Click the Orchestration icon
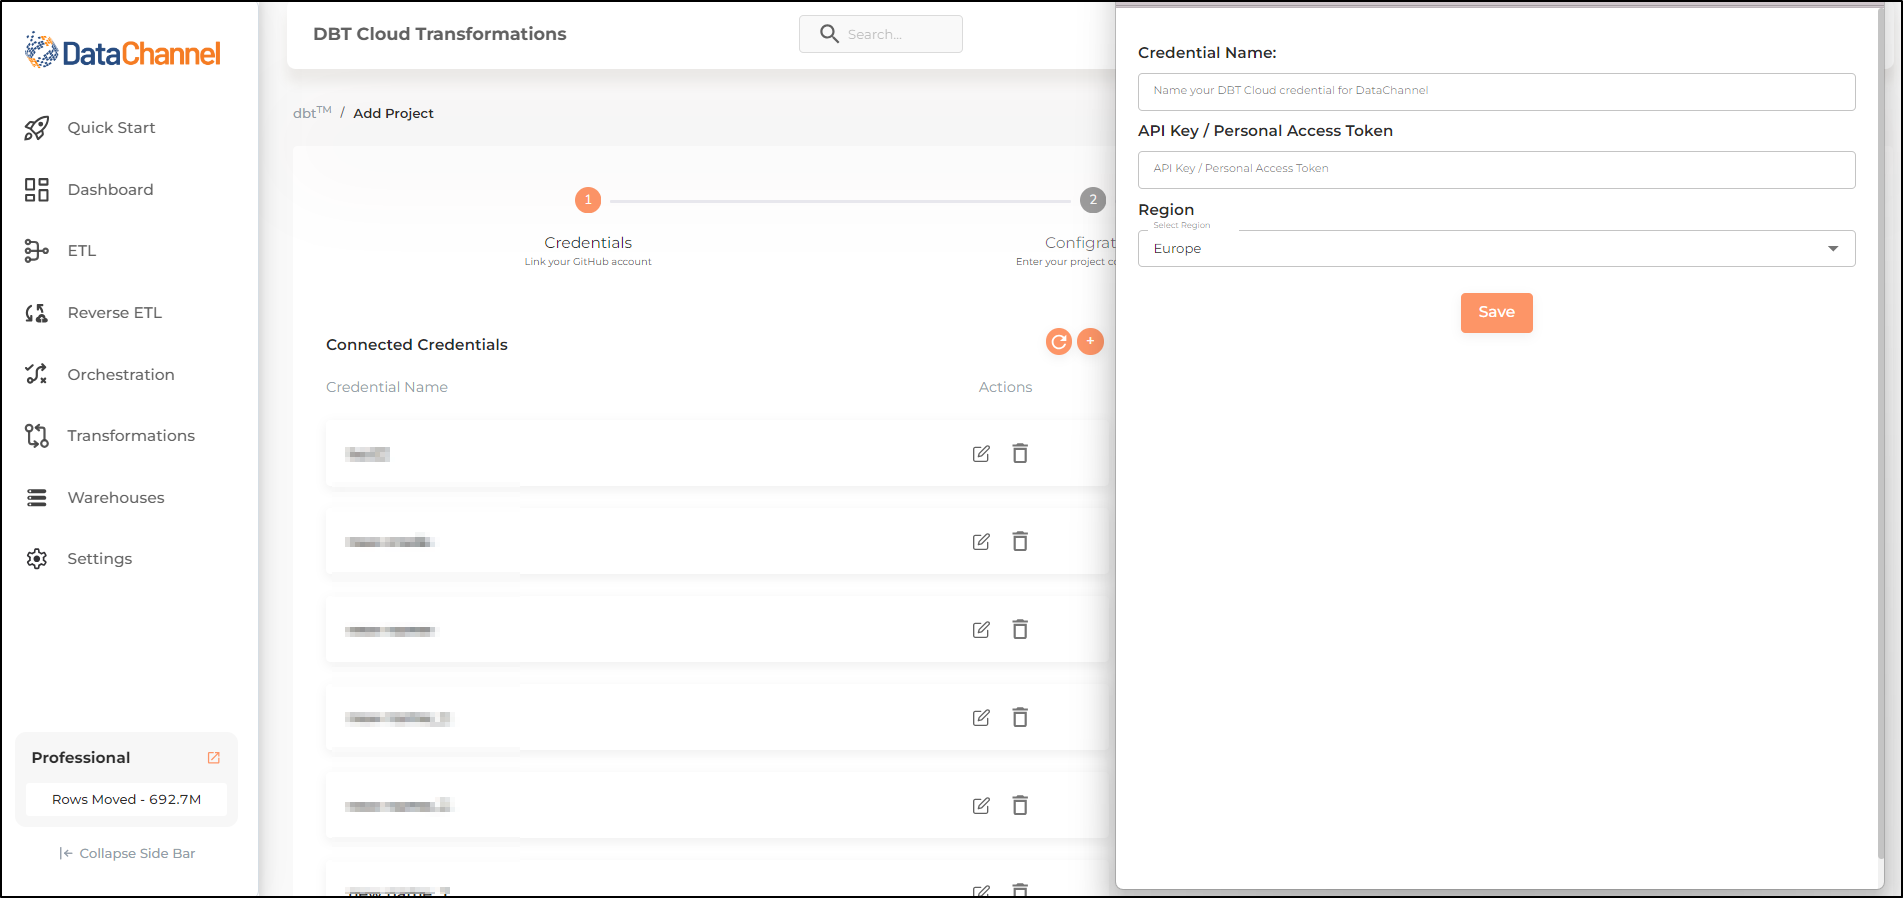This screenshot has width=1903, height=898. point(37,374)
